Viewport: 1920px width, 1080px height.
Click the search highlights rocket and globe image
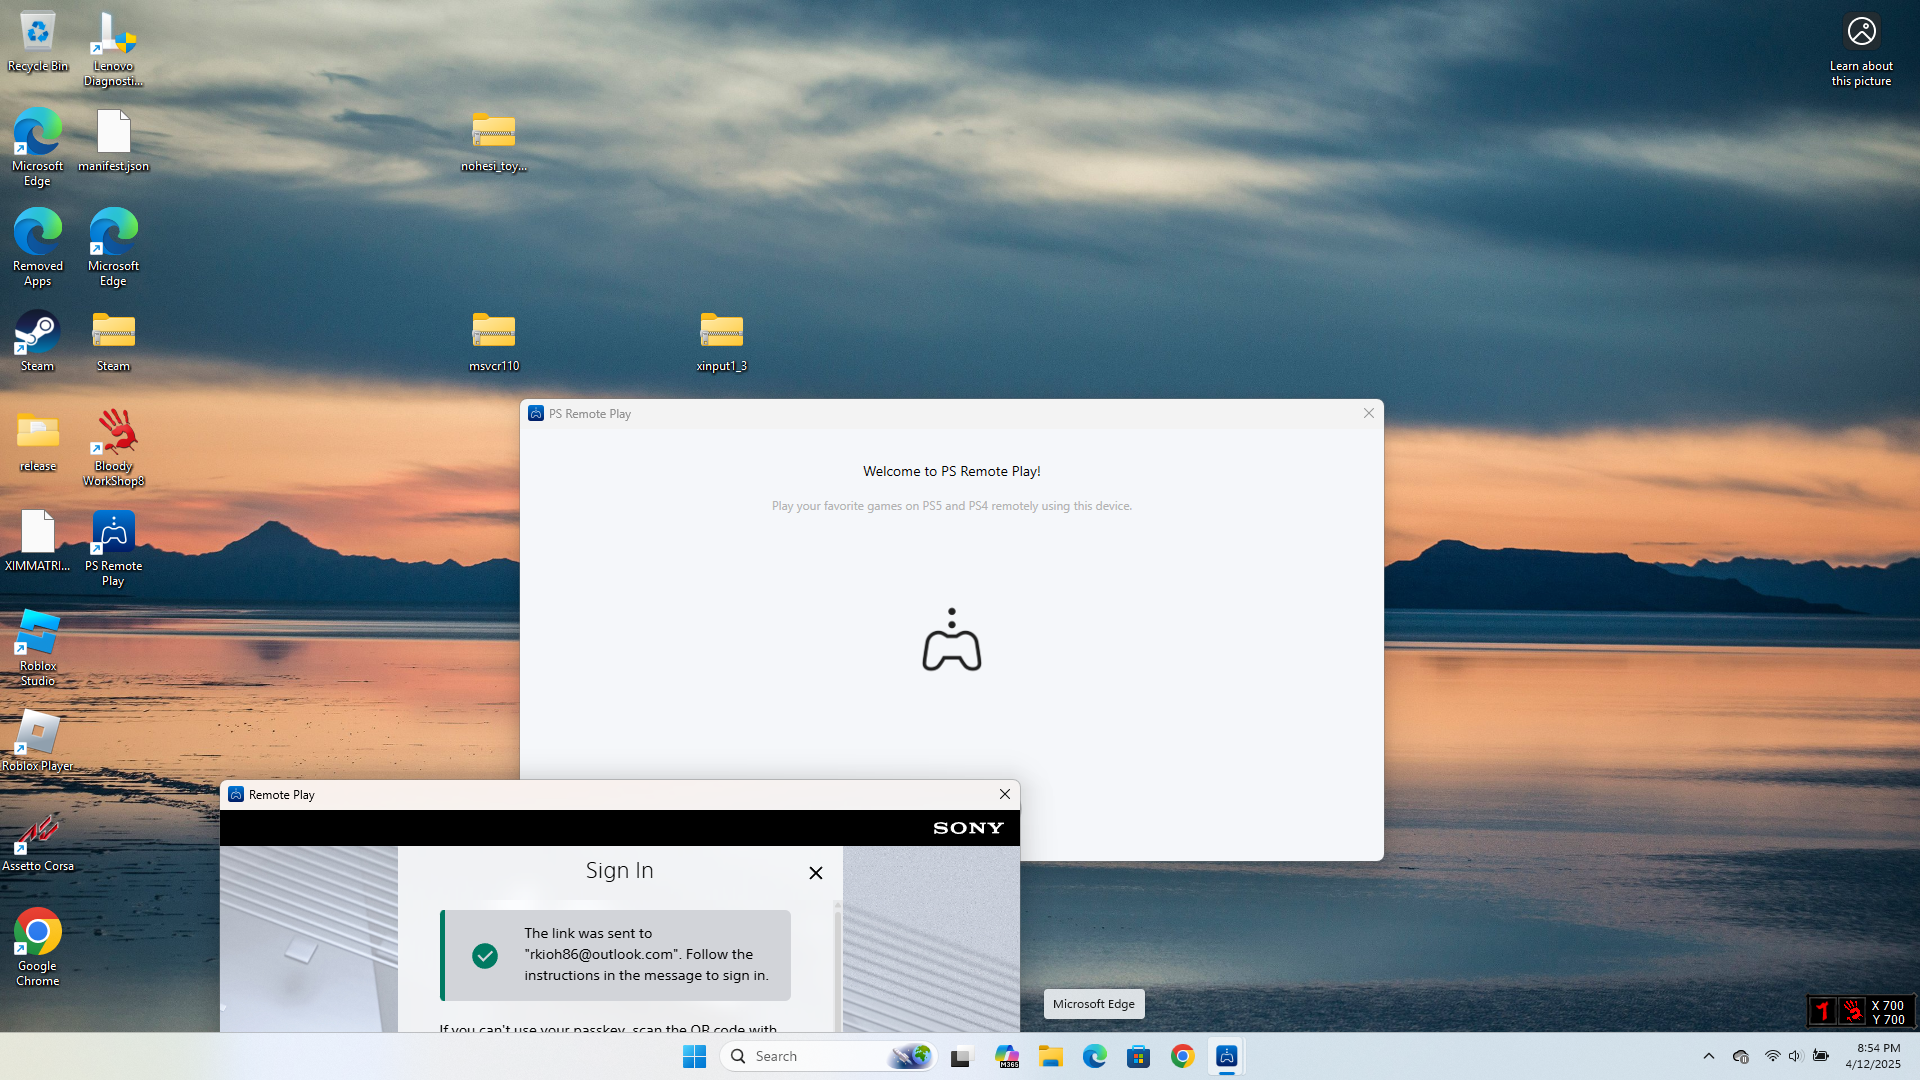pos(910,1056)
